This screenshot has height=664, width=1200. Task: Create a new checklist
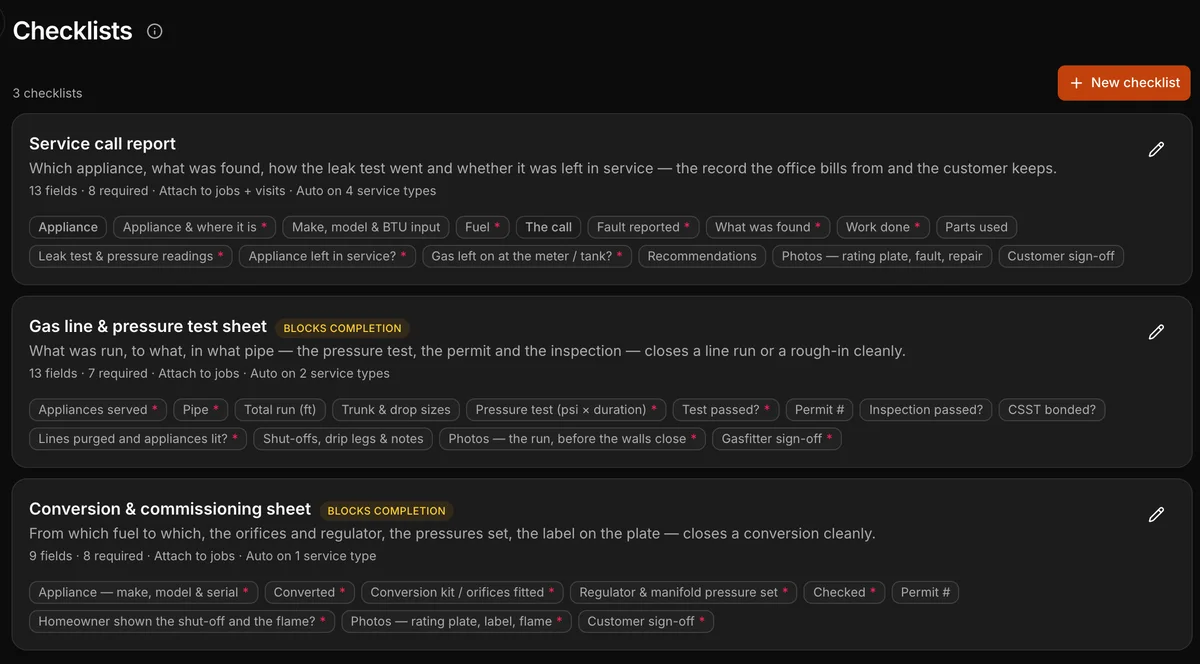tap(1124, 83)
